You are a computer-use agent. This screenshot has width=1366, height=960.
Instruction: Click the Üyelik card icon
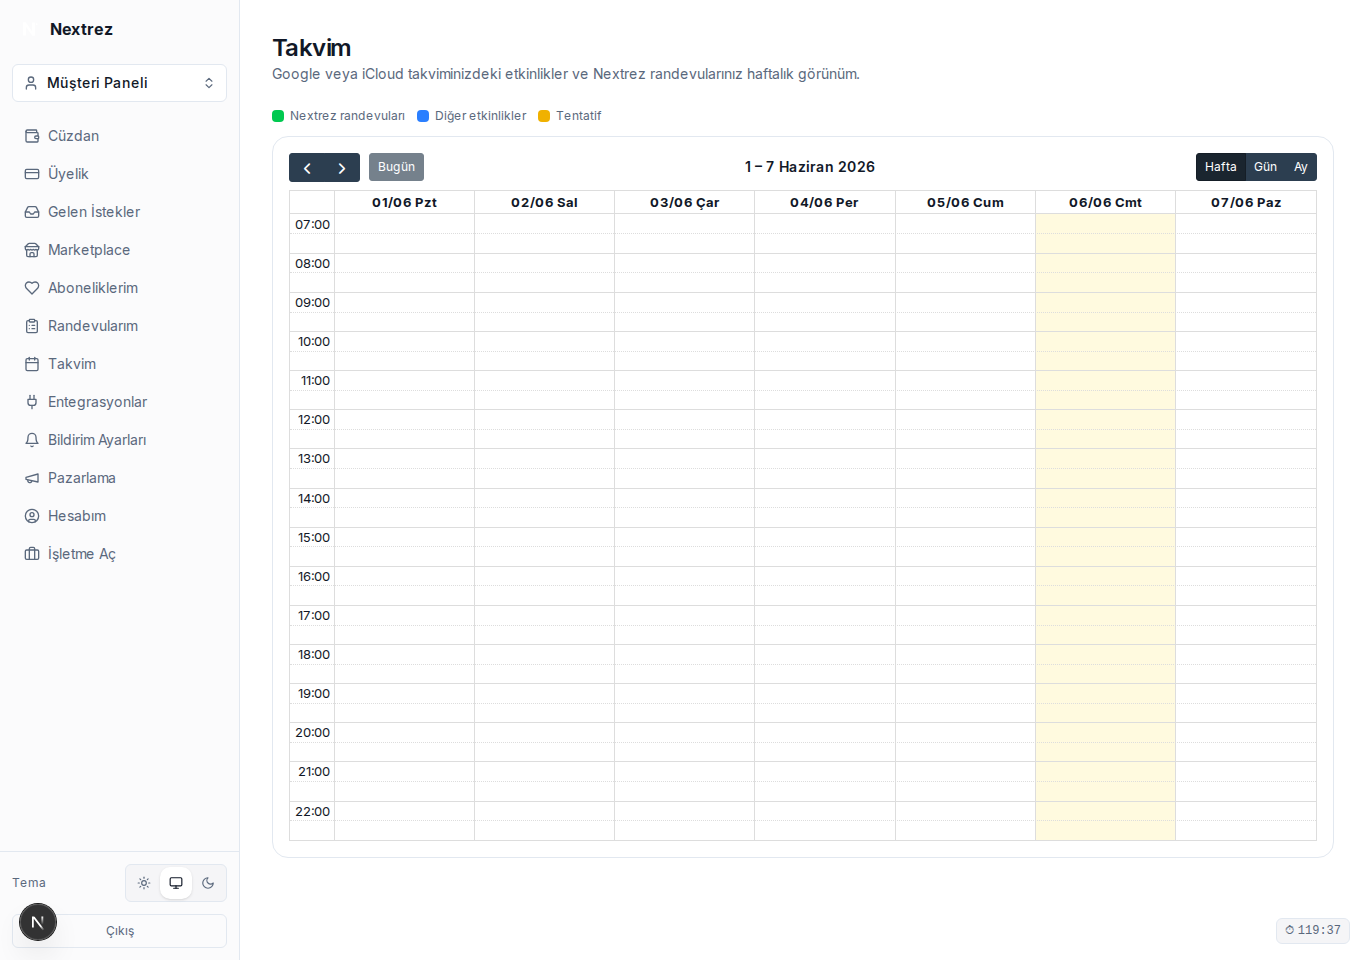(x=32, y=174)
